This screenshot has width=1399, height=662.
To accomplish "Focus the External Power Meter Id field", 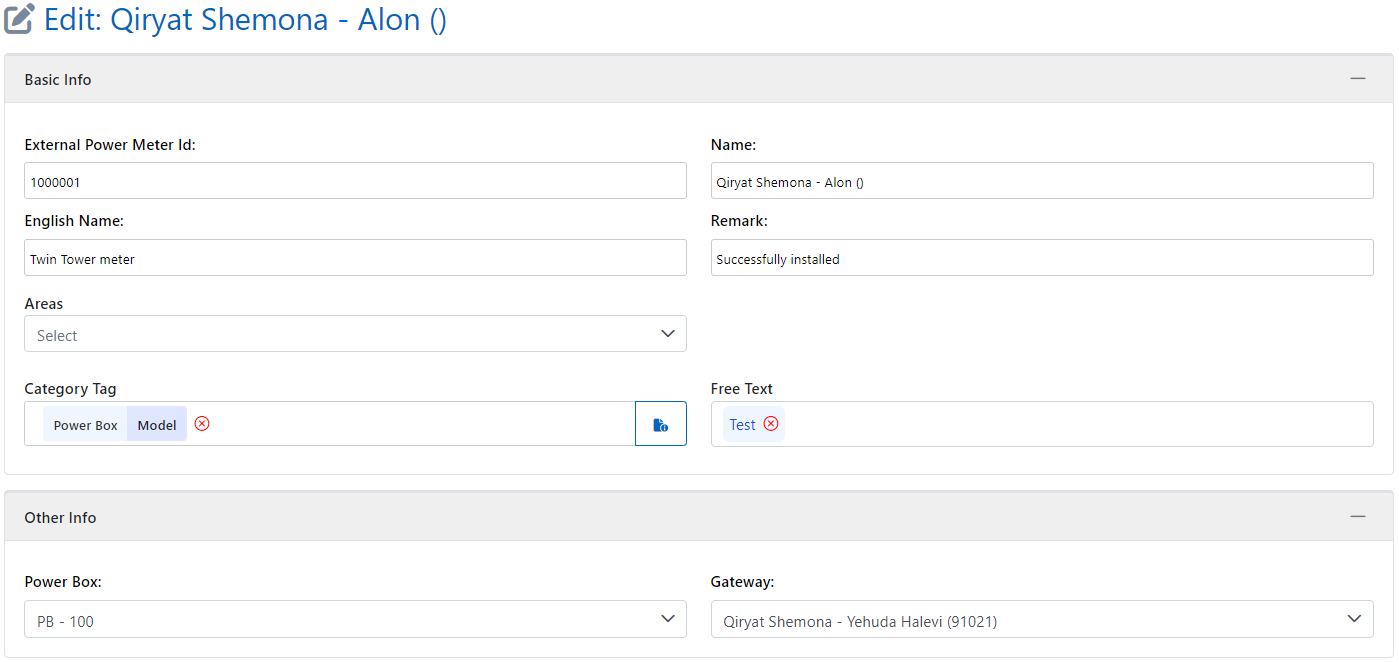I will click(355, 181).
